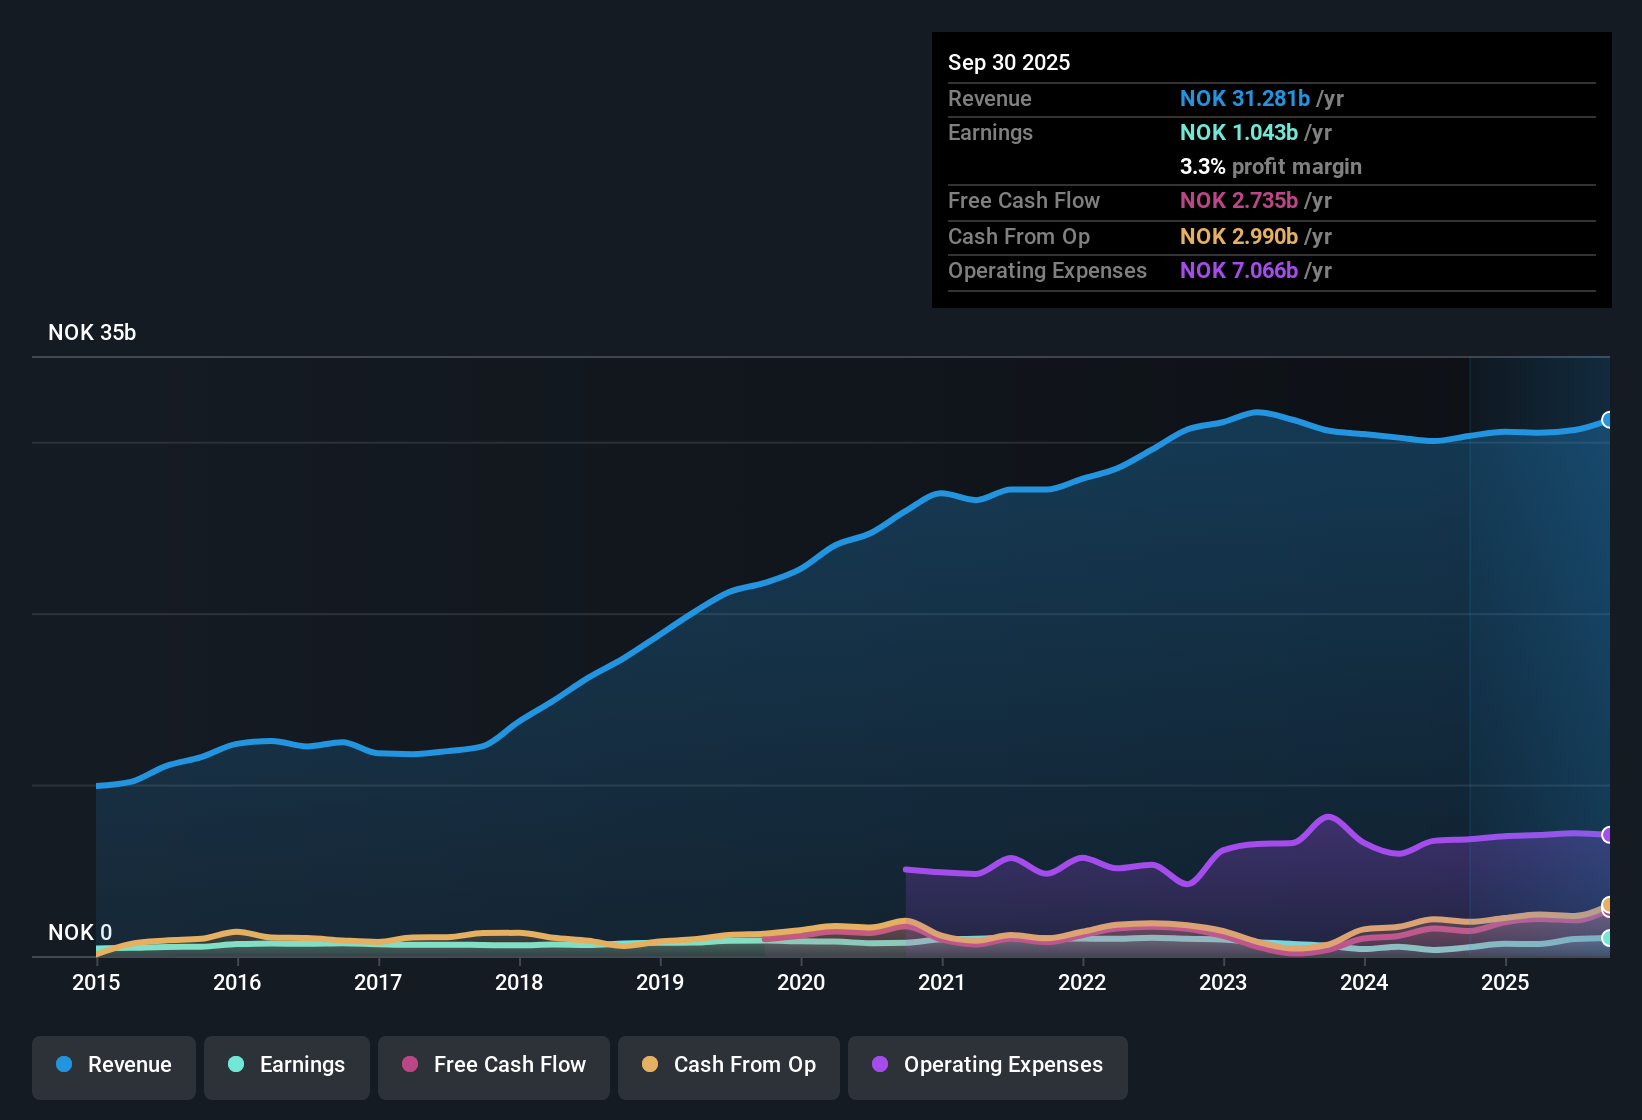Select the Operating Expenses endpoint marker

point(1608,835)
